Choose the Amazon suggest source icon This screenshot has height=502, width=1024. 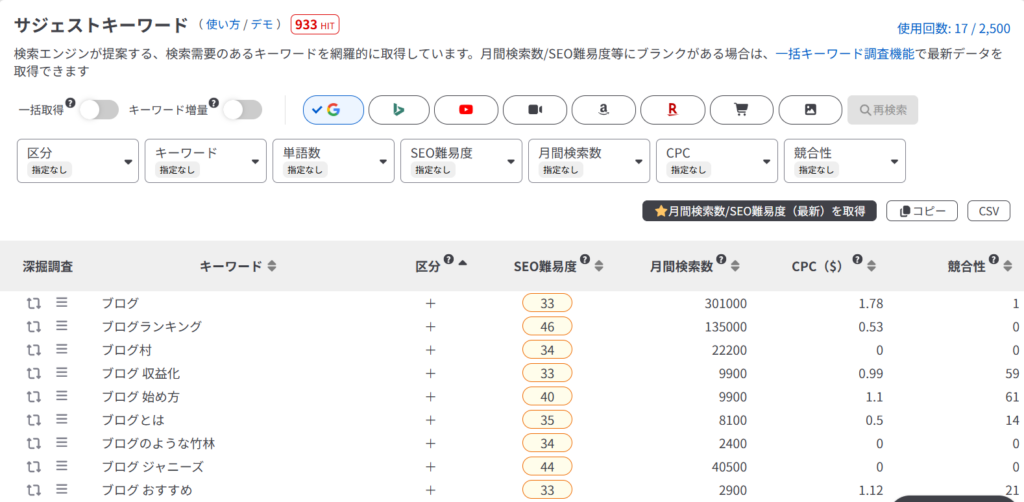pyautogui.click(x=603, y=110)
